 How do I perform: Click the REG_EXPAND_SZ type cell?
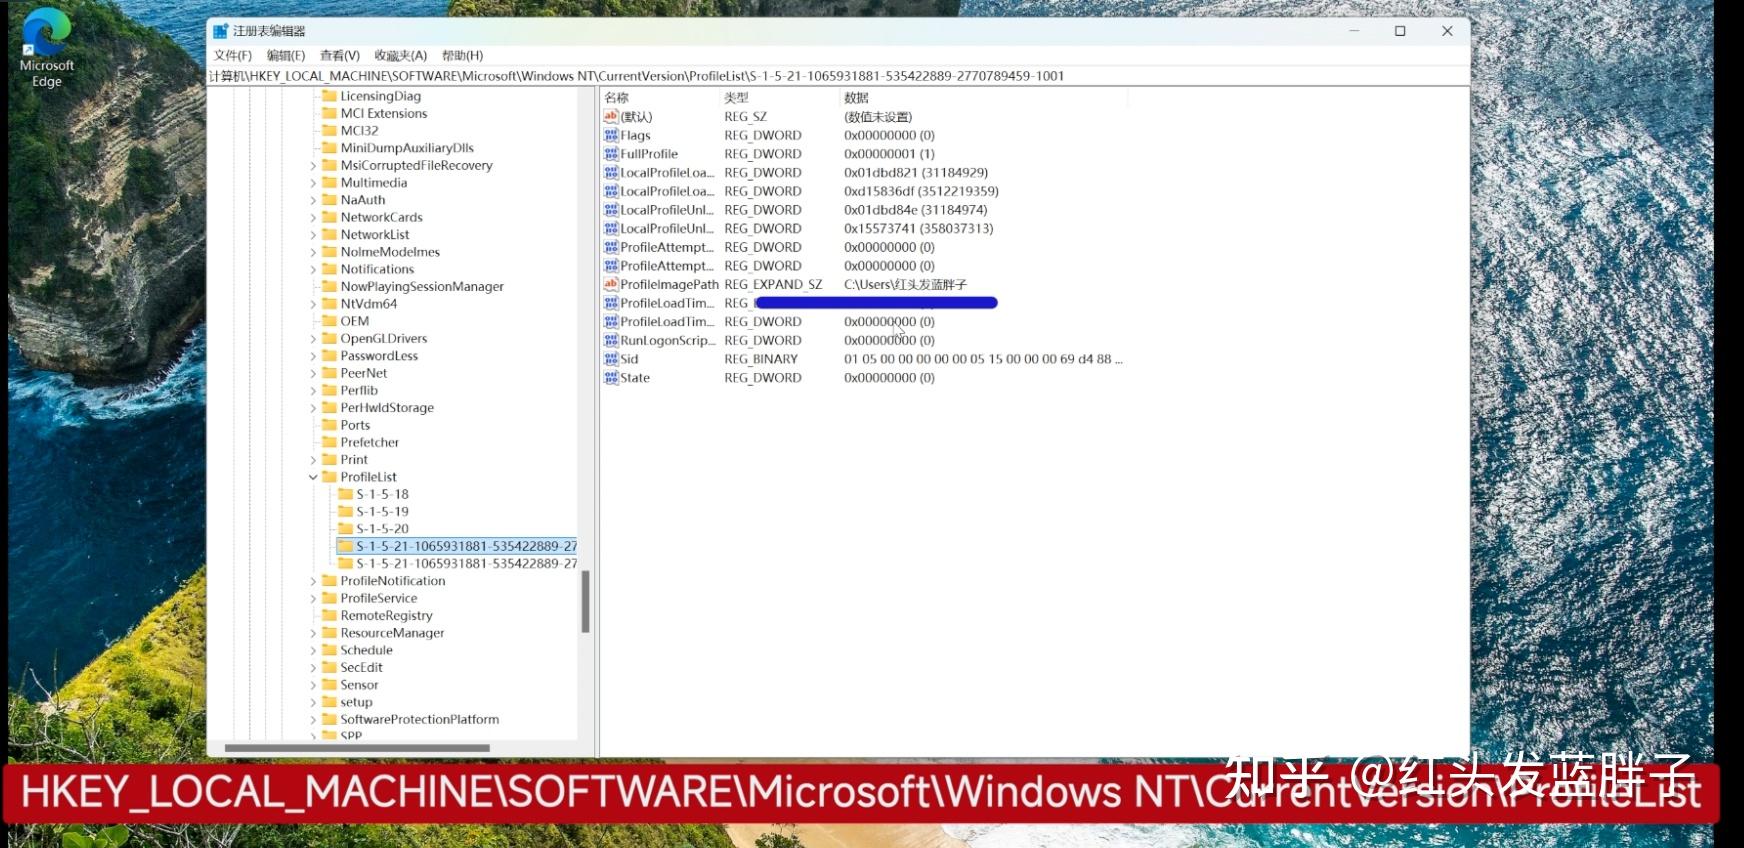773,285
